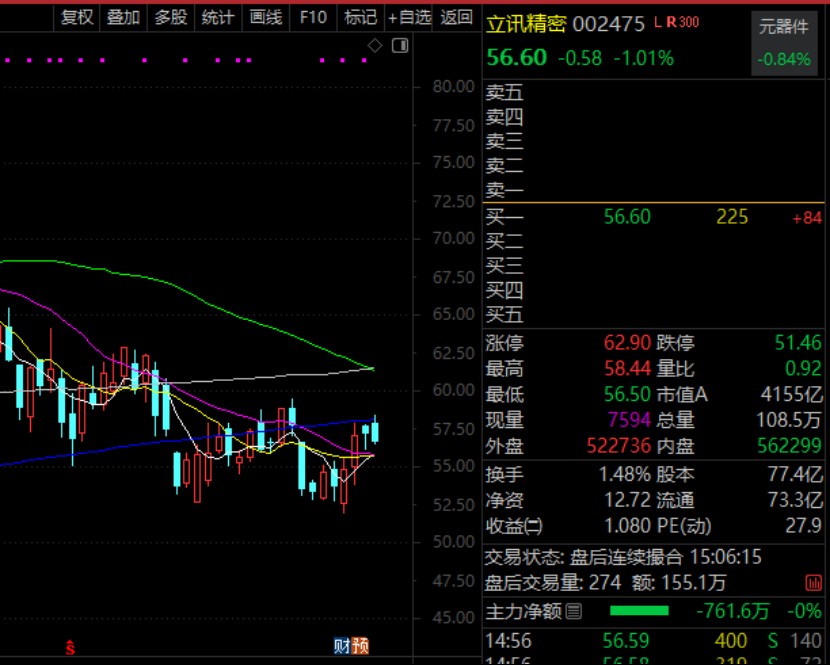Click the 标记 mark button
Image resolution: width=830 pixels, height=665 pixels.
click(x=360, y=17)
